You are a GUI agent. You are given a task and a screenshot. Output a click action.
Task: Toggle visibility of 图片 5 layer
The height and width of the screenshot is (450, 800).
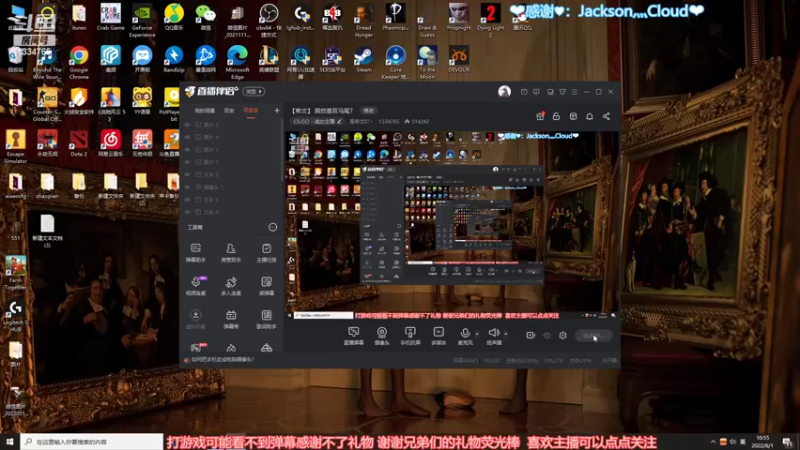[187, 124]
